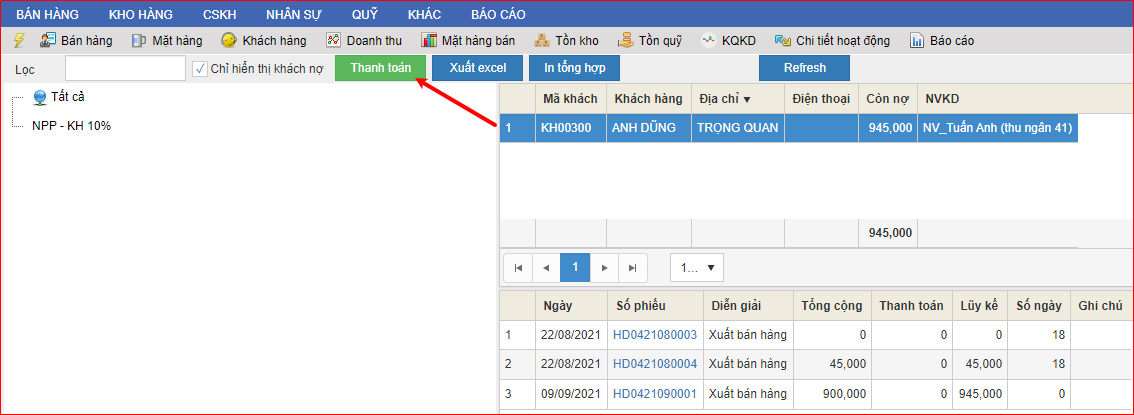Viewport: 1134px width, 415px height.
Task: Open invoice link HD0421080003
Action: click(655, 335)
